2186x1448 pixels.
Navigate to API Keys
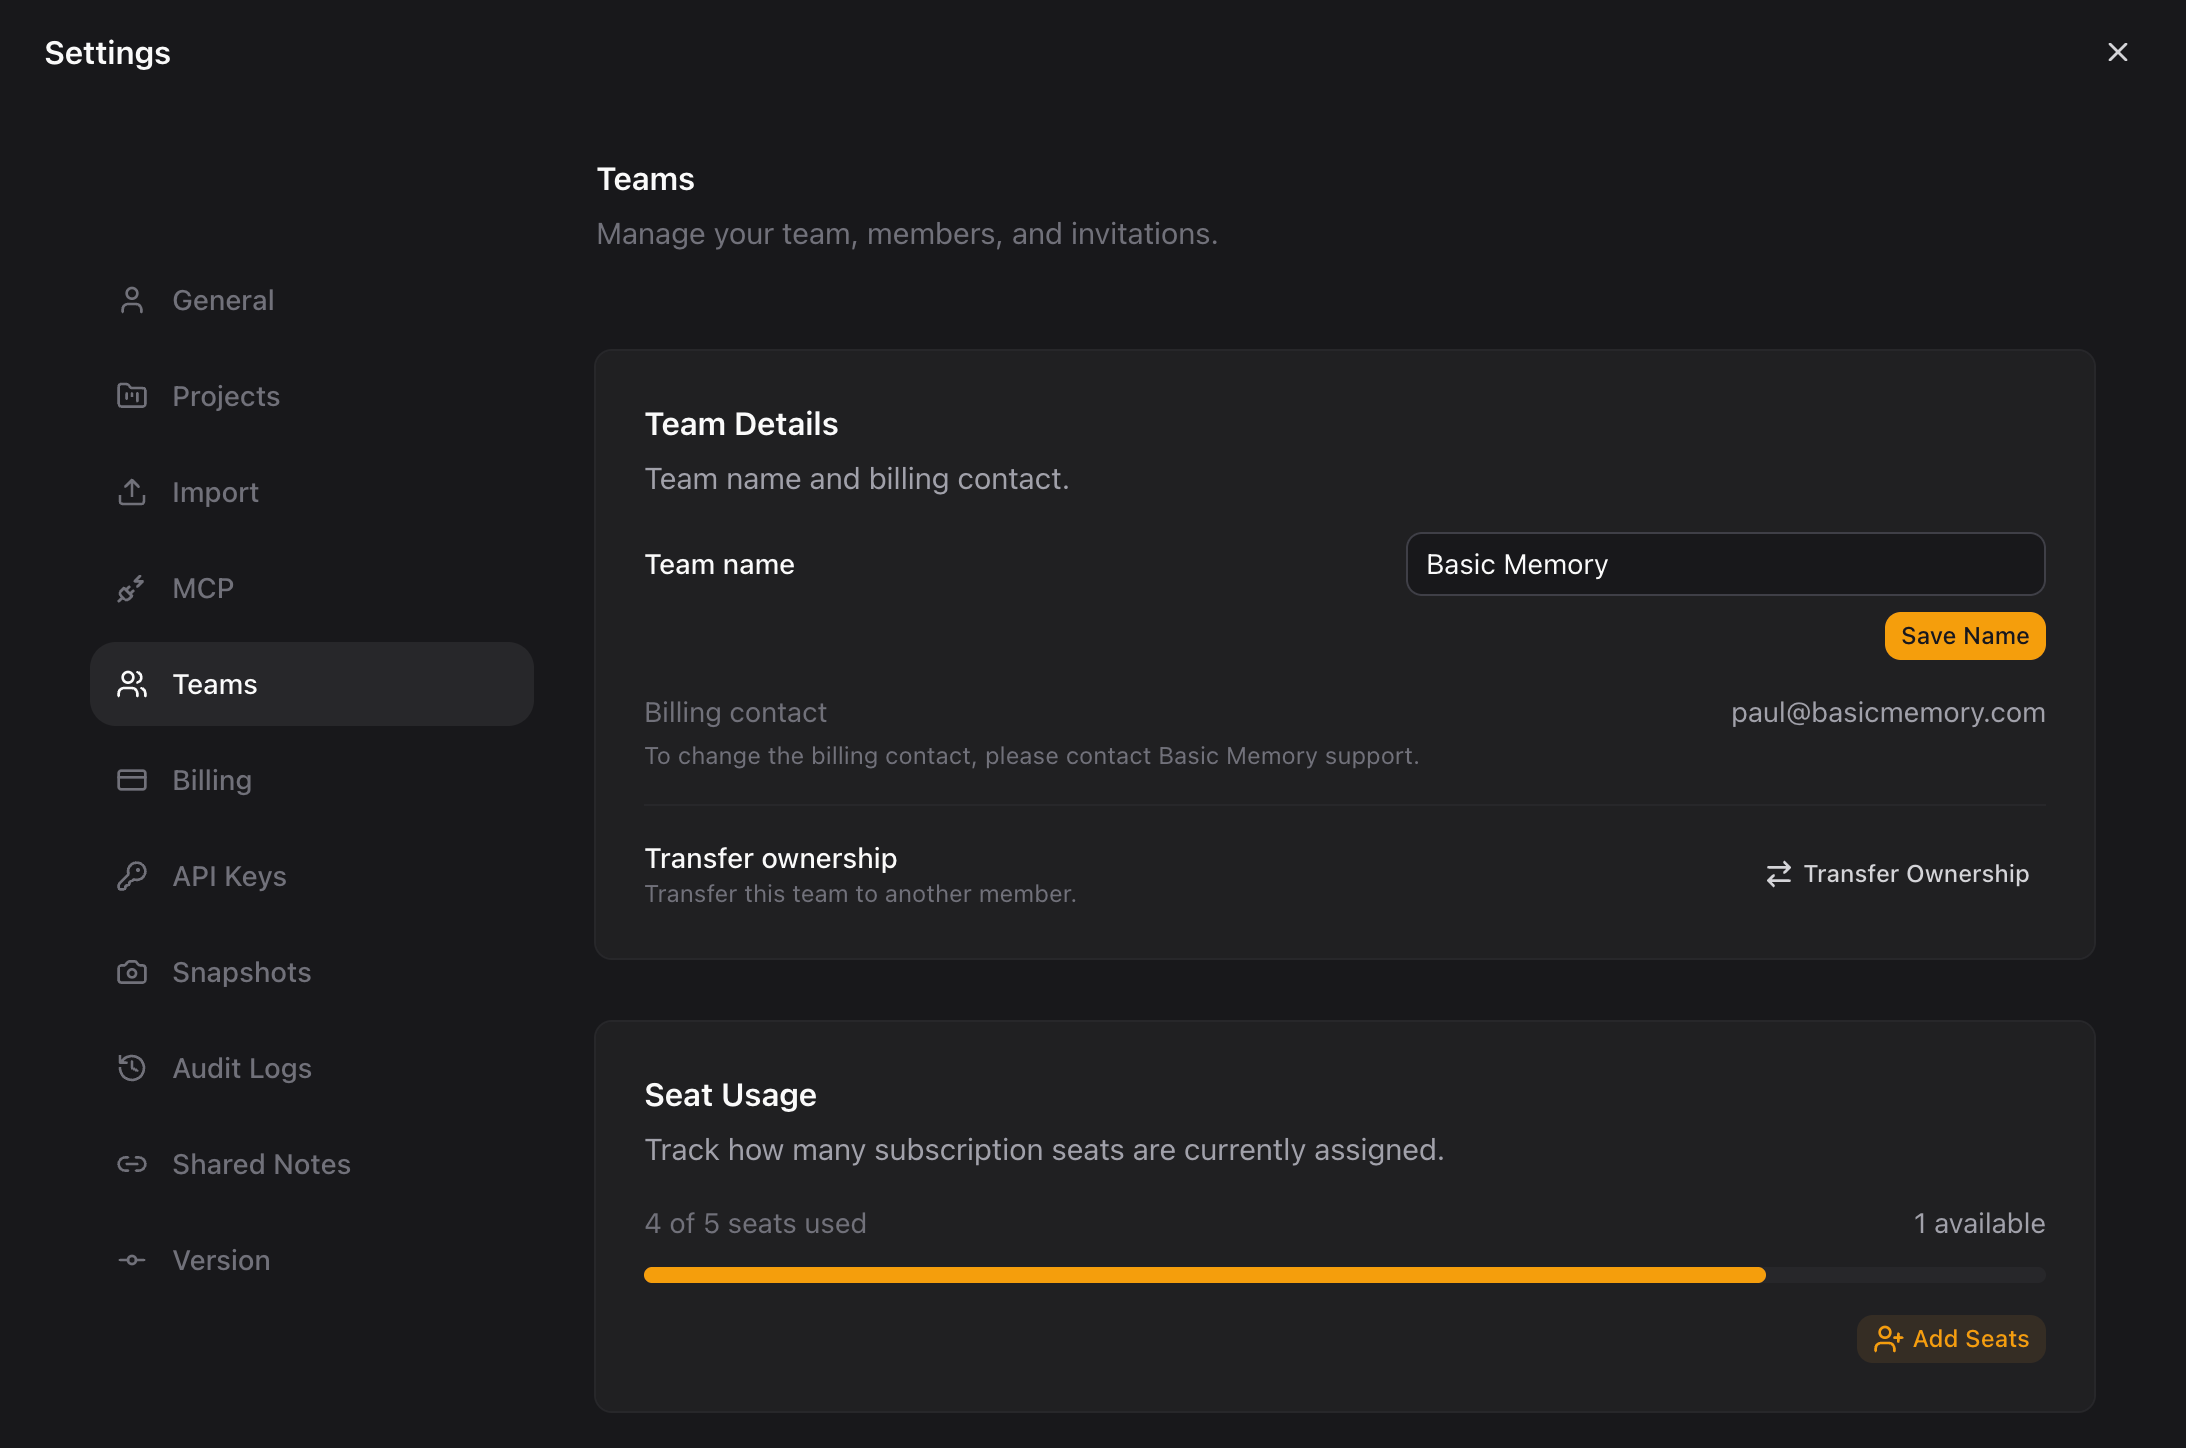pyautogui.click(x=312, y=876)
